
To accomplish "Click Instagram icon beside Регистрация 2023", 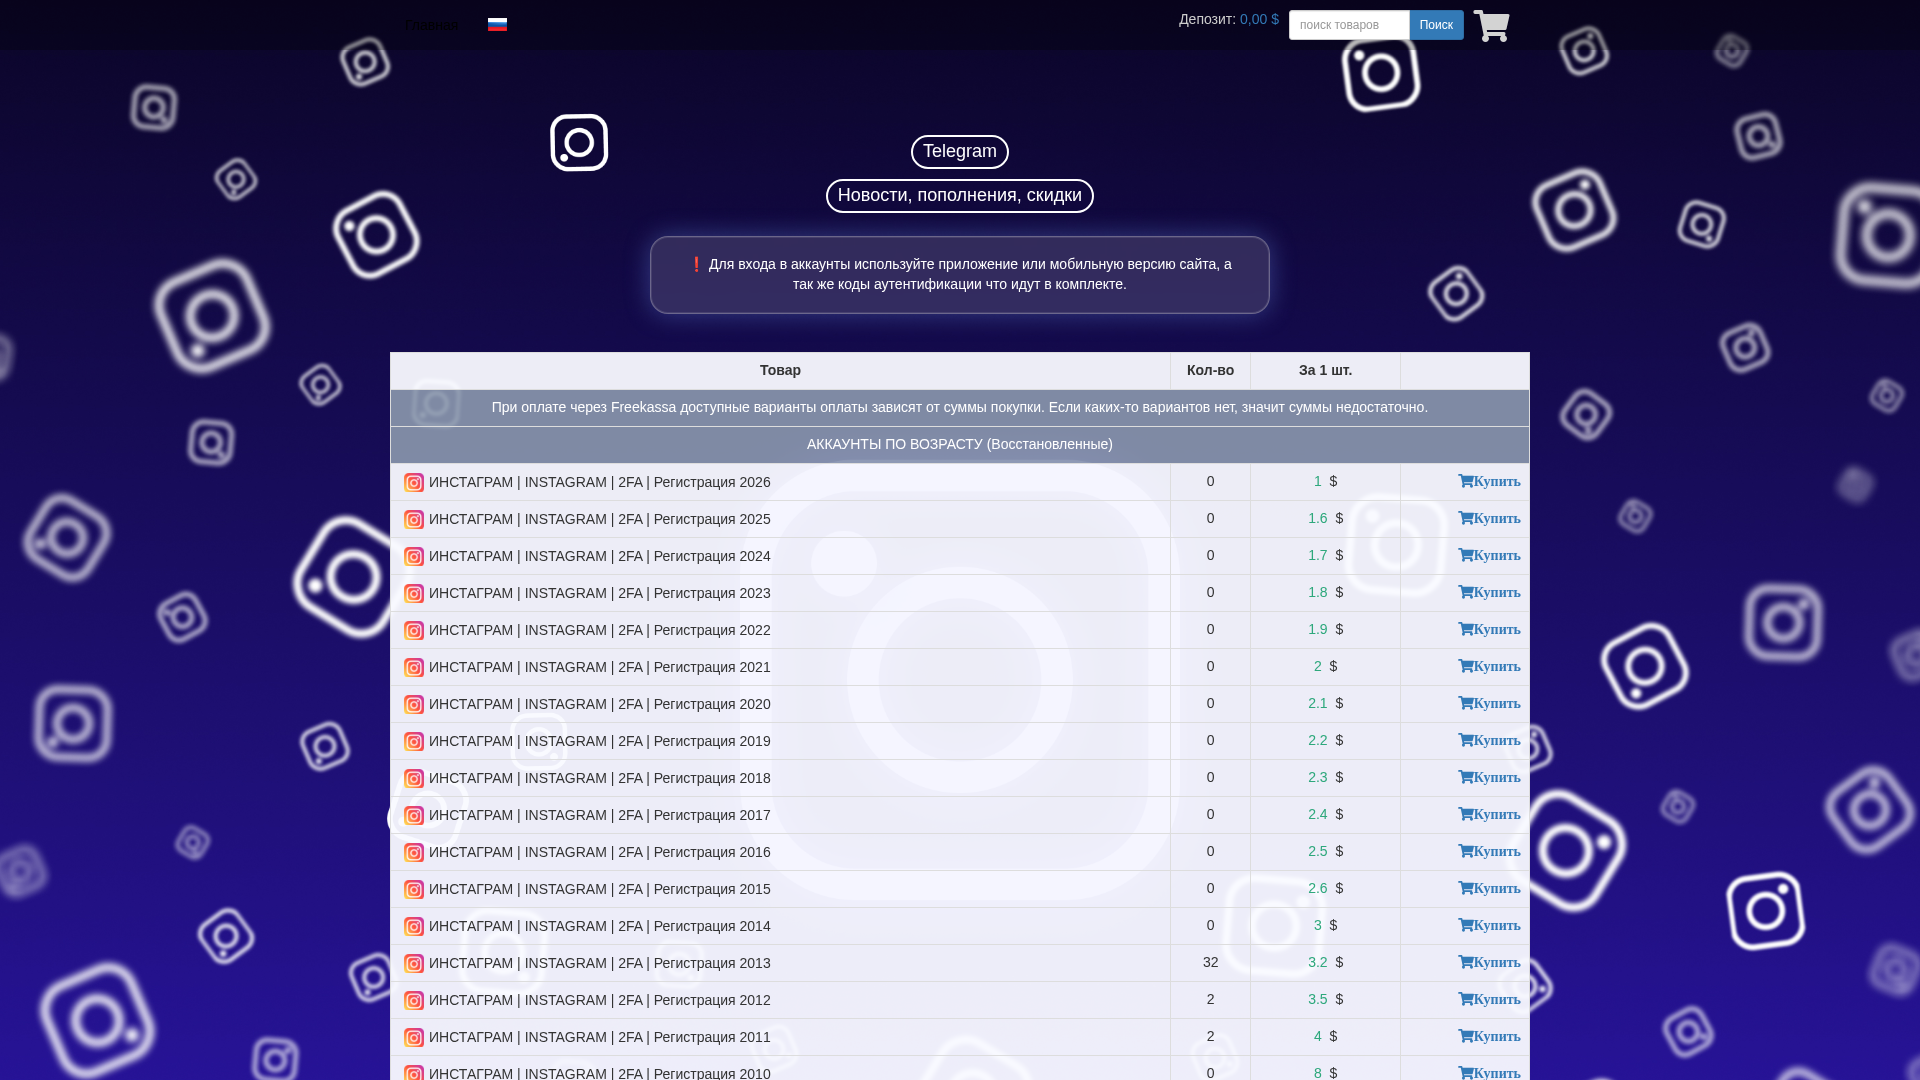I will click(414, 594).
